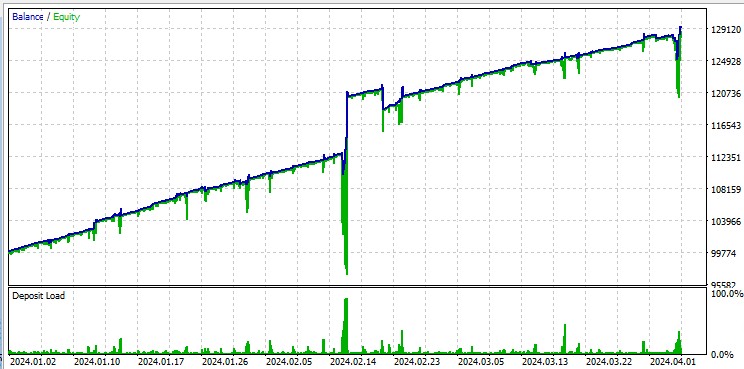Image resolution: width=744 pixels, height=369 pixels.
Task: Click the Equity legend label
Action: click(66, 17)
